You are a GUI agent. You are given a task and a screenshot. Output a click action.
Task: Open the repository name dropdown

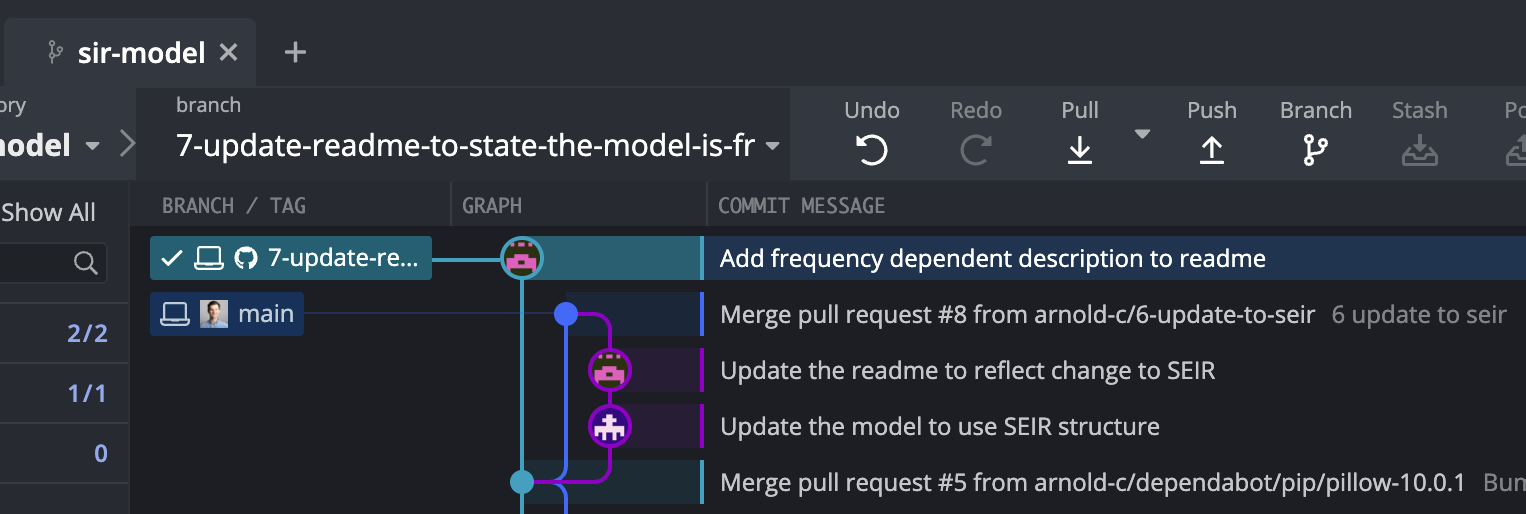(92, 147)
